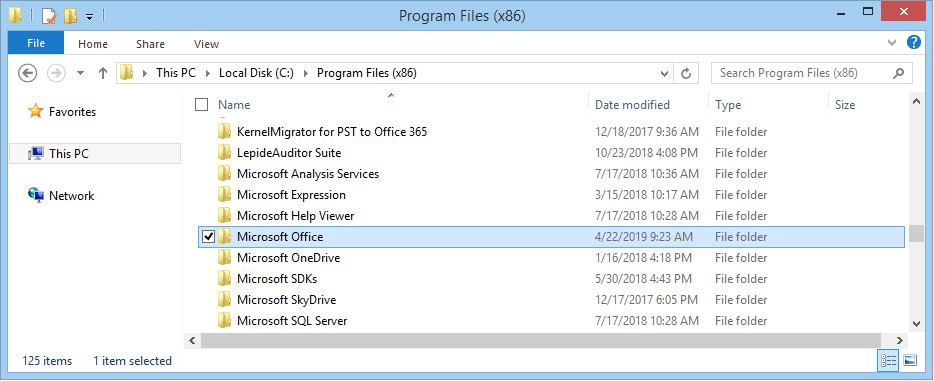
Task: Click the LepideAuditor Suite folder icon
Action: tap(224, 153)
